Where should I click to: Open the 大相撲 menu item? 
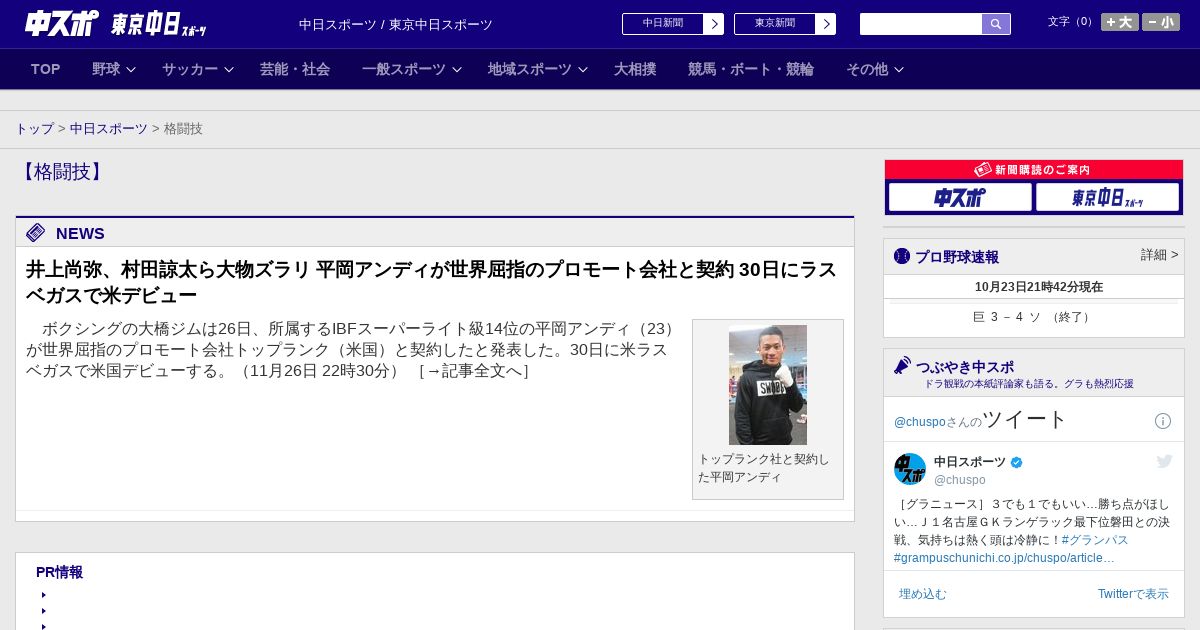[635, 69]
